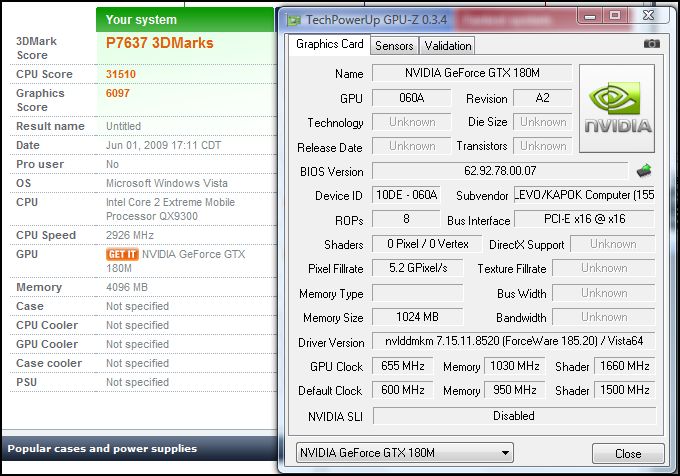The image size is (680, 476).
Task: Click the GPU-Z screenshot camera icon
Action: point(651,43)
